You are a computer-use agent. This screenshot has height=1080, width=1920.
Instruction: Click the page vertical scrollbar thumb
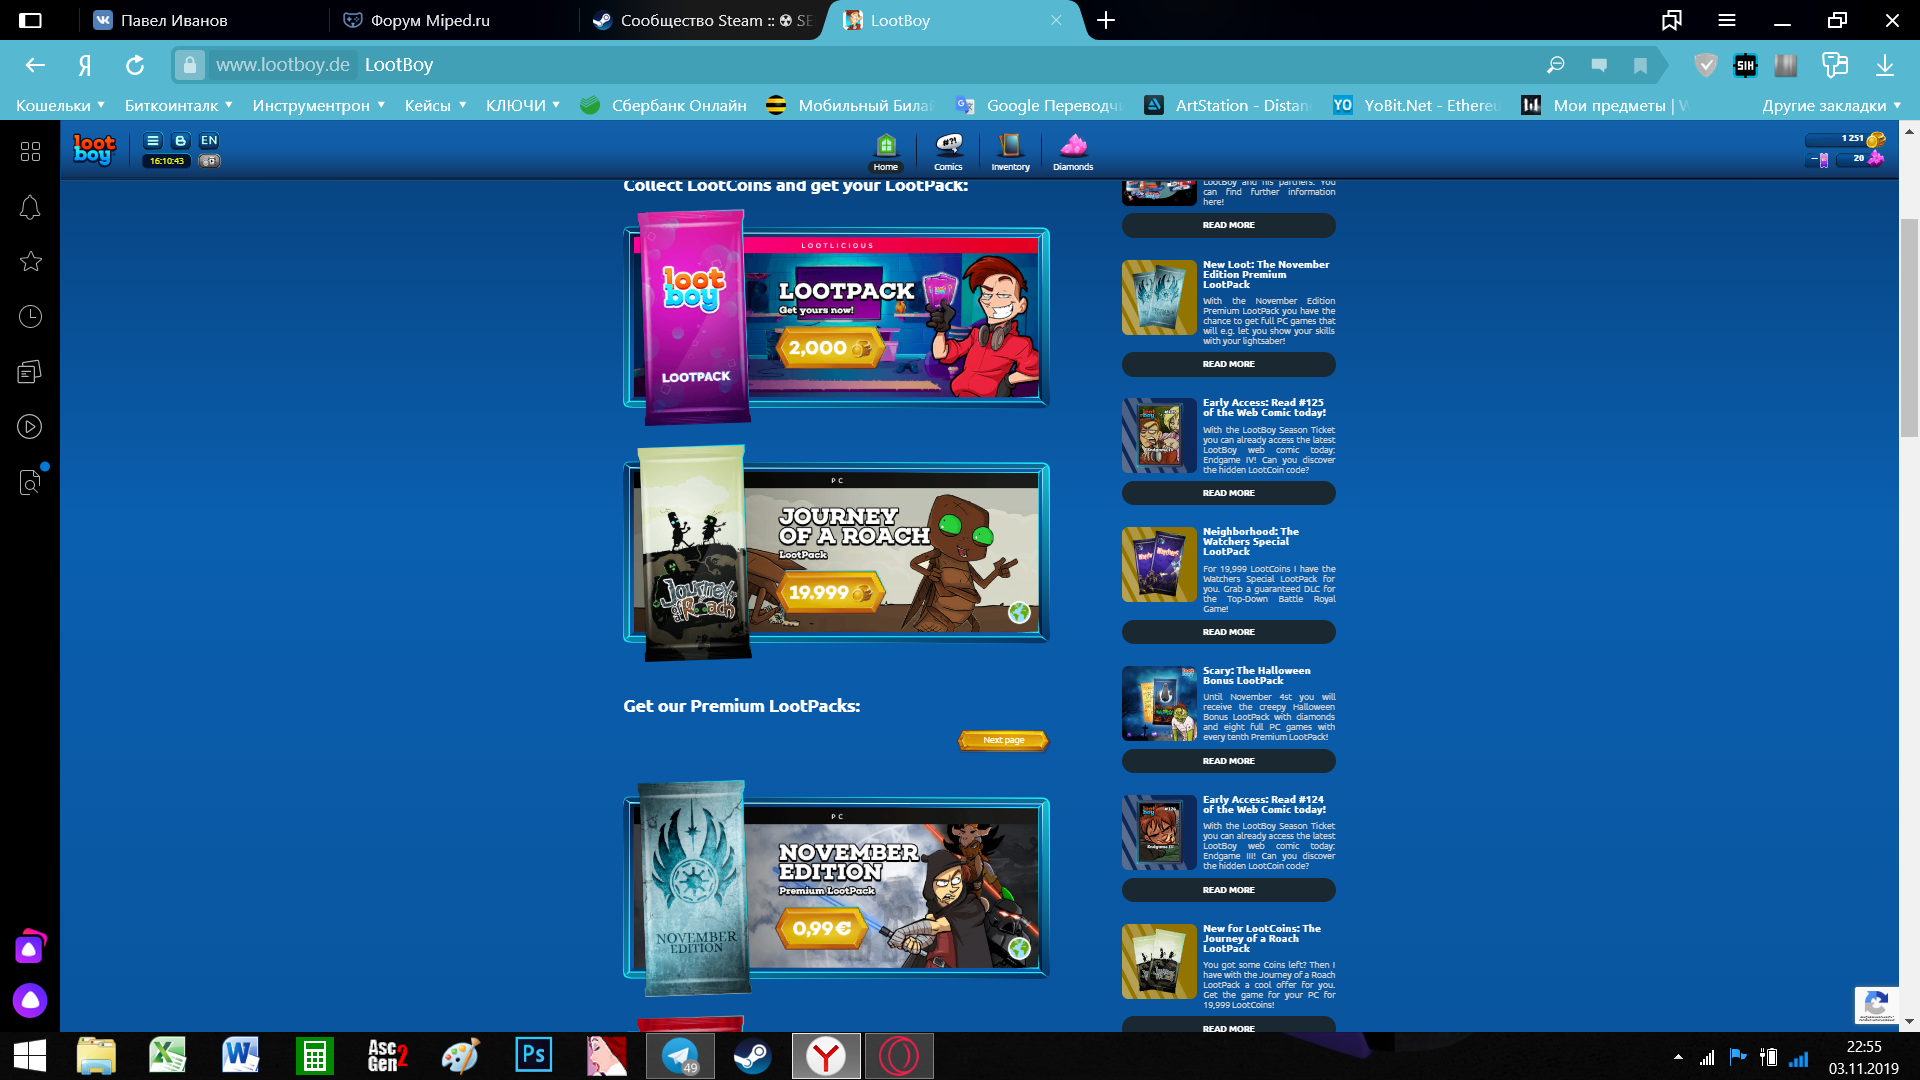(1909, 328)
